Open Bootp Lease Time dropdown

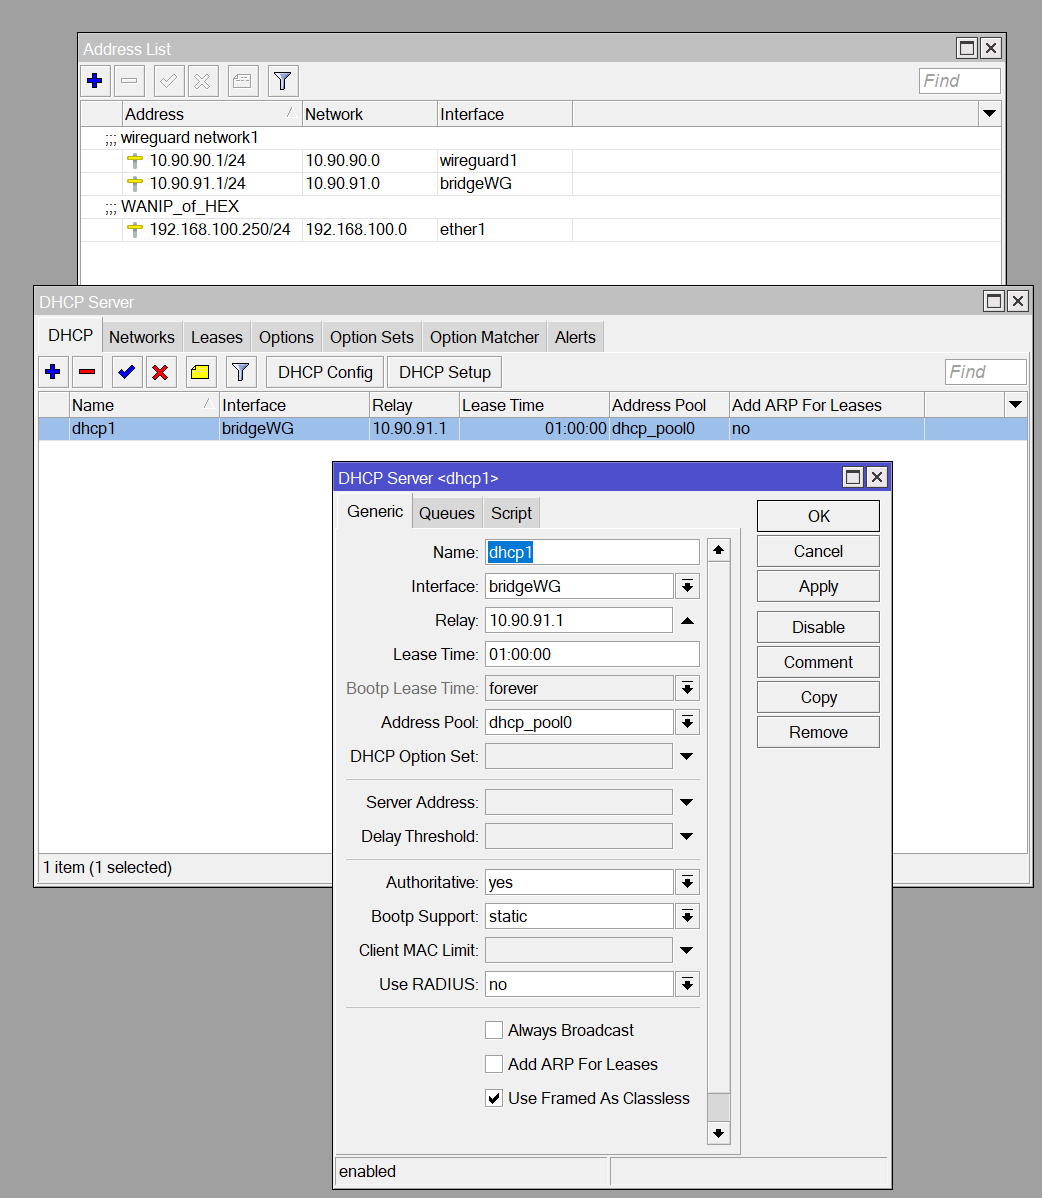(688, 688)
